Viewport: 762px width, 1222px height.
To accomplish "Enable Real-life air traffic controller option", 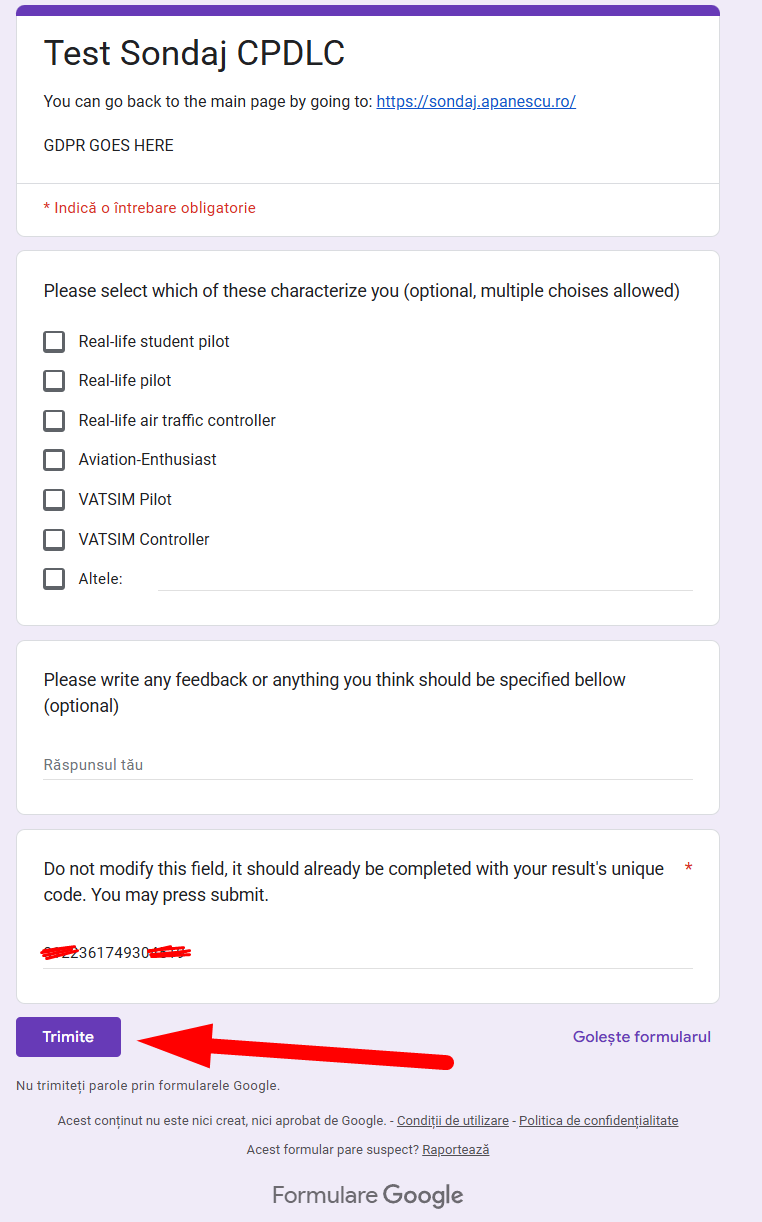I will coord(54,421).
